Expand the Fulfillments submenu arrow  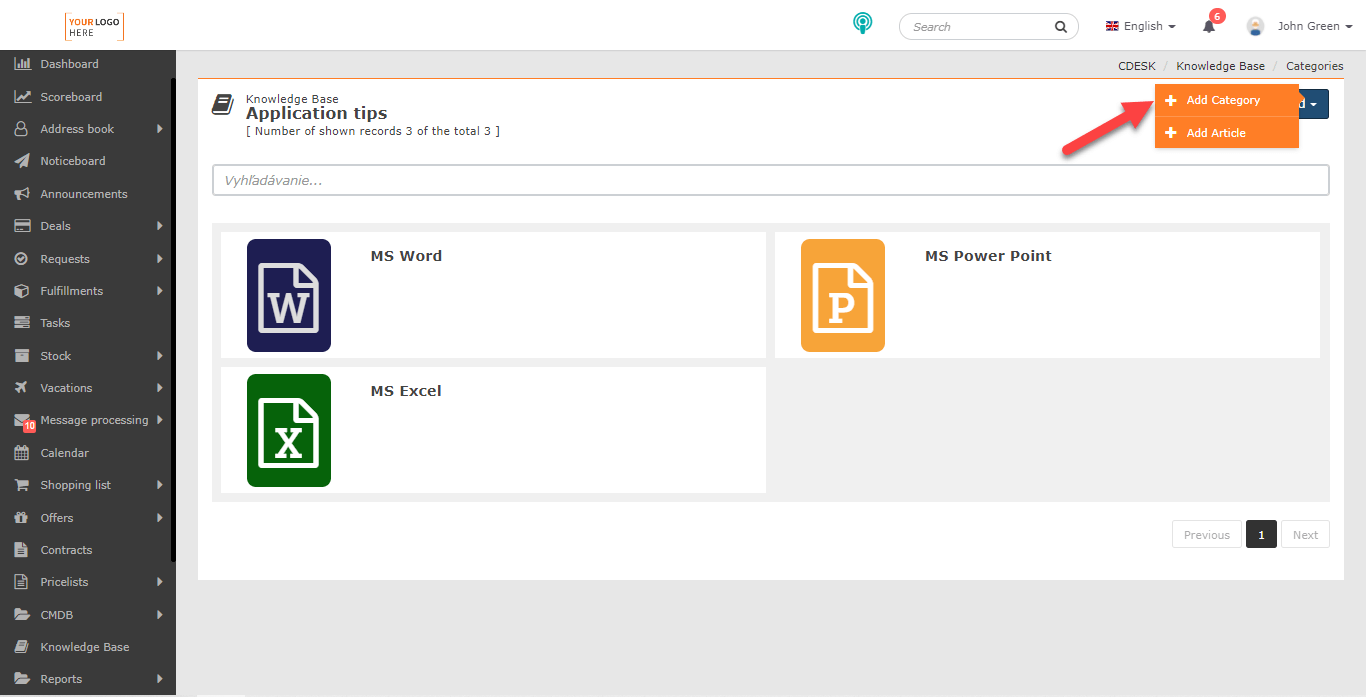click(160, 291)
